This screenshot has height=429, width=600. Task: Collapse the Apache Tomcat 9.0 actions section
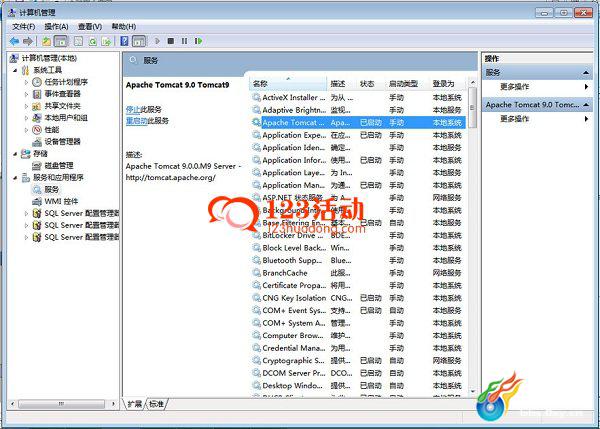pos(586,105)
